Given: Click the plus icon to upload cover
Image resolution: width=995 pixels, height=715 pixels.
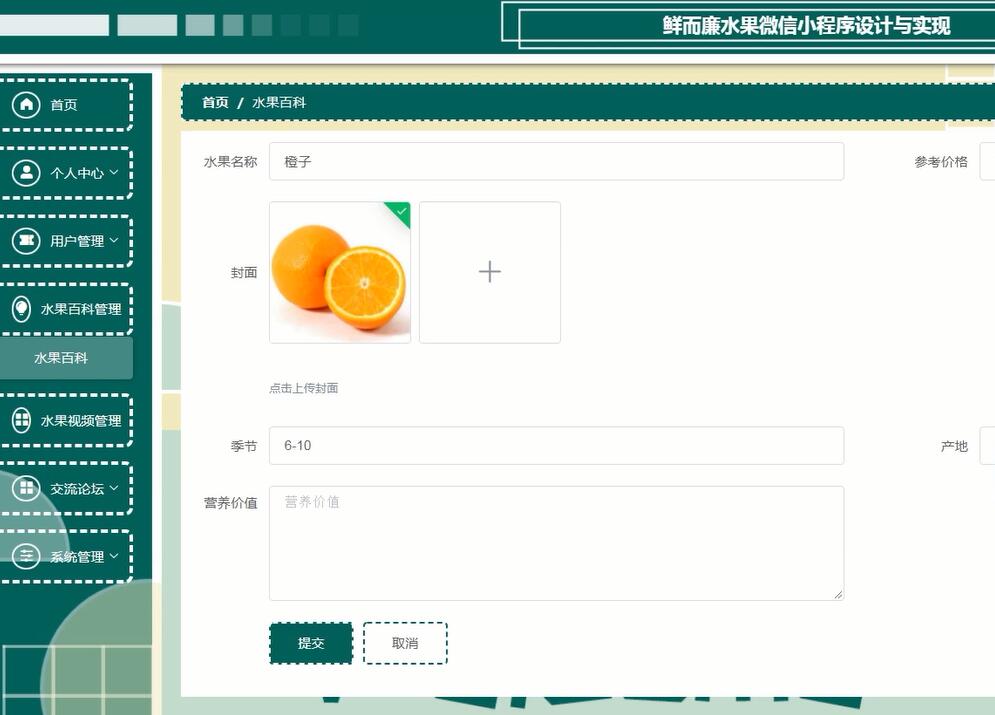Looking at the screenshot, I should point(489,272).
